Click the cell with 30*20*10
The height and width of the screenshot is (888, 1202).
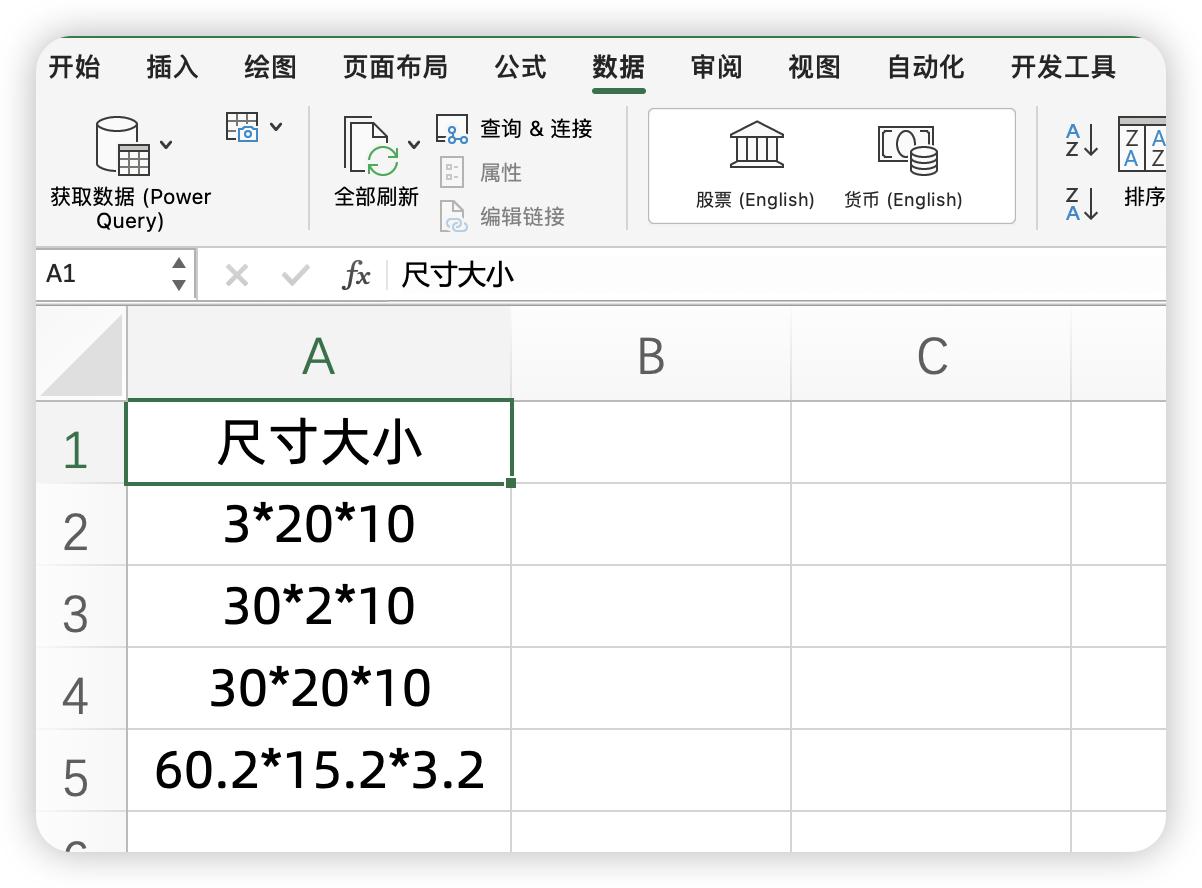coord(319,689)
